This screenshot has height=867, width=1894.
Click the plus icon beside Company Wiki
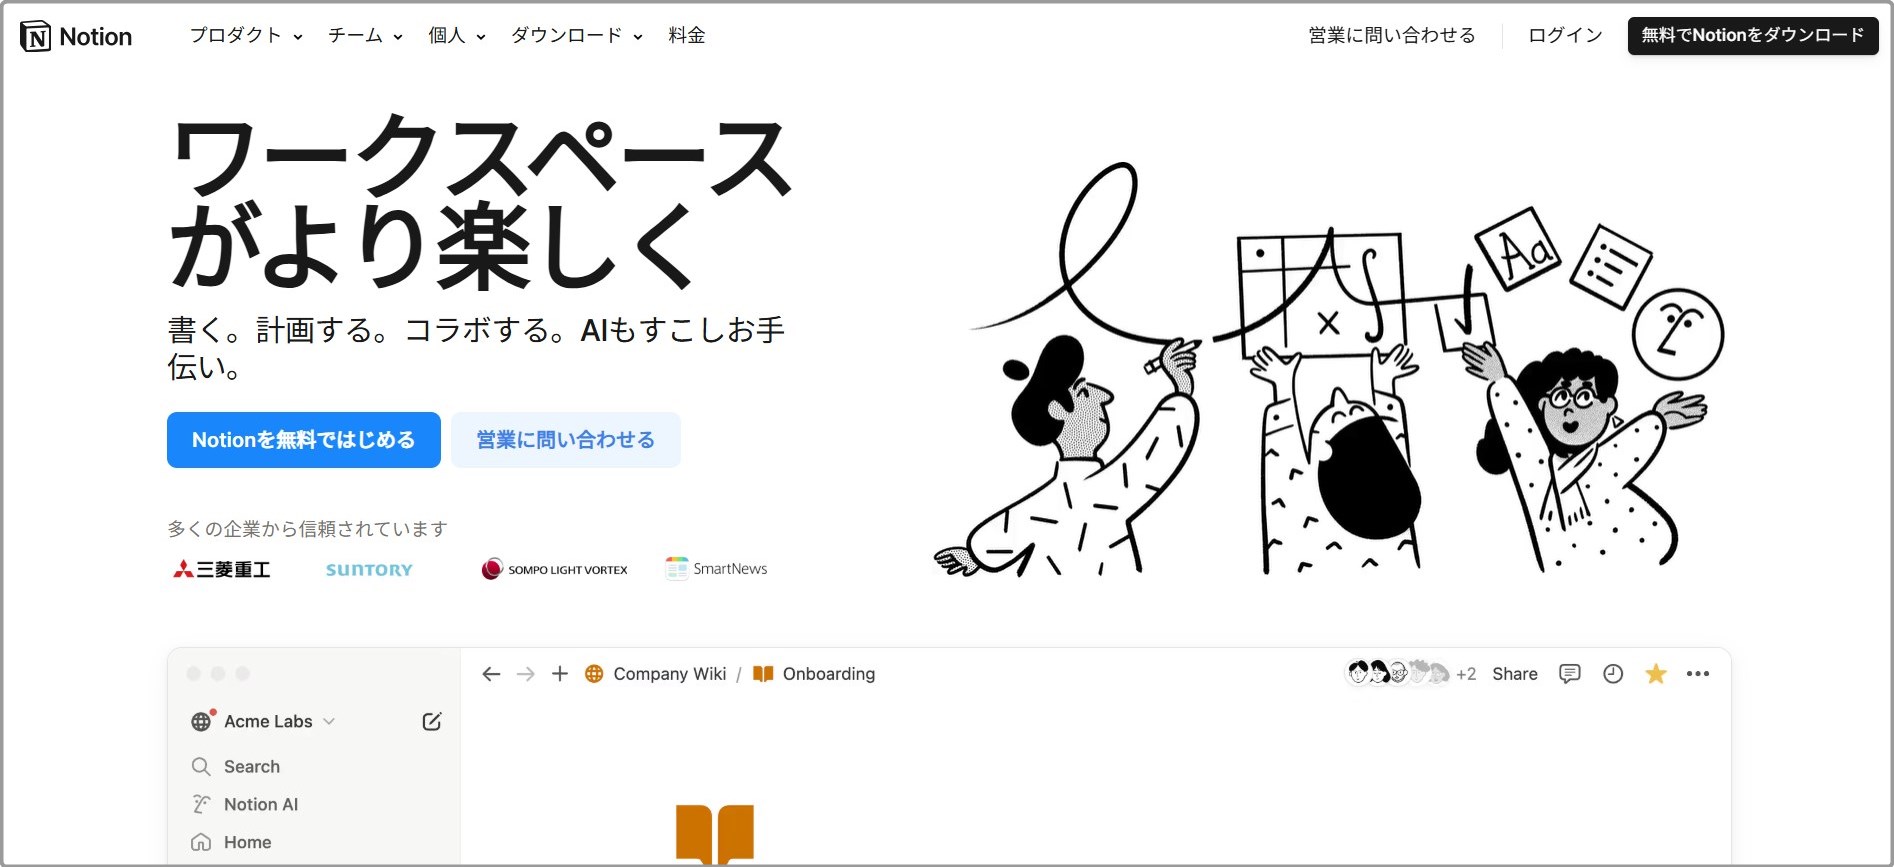(x=560, y=674)
